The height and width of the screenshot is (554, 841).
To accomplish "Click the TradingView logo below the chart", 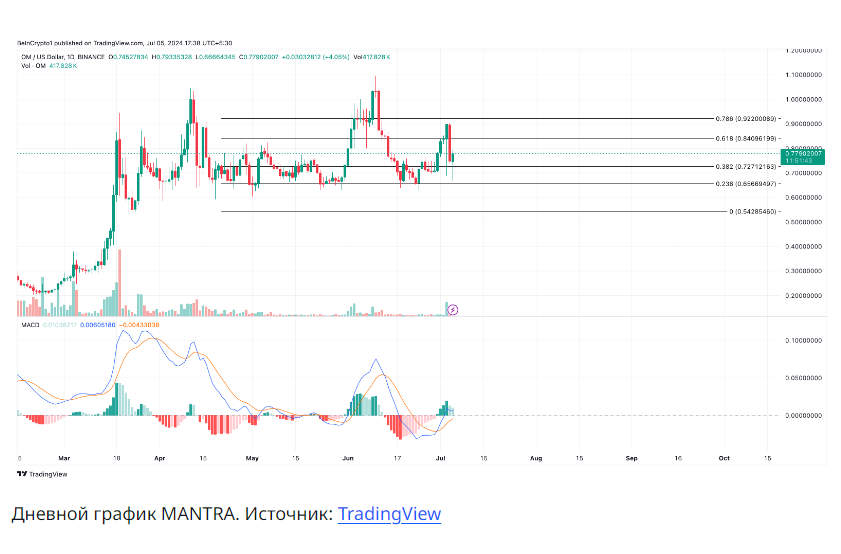I will coord(42,474).
